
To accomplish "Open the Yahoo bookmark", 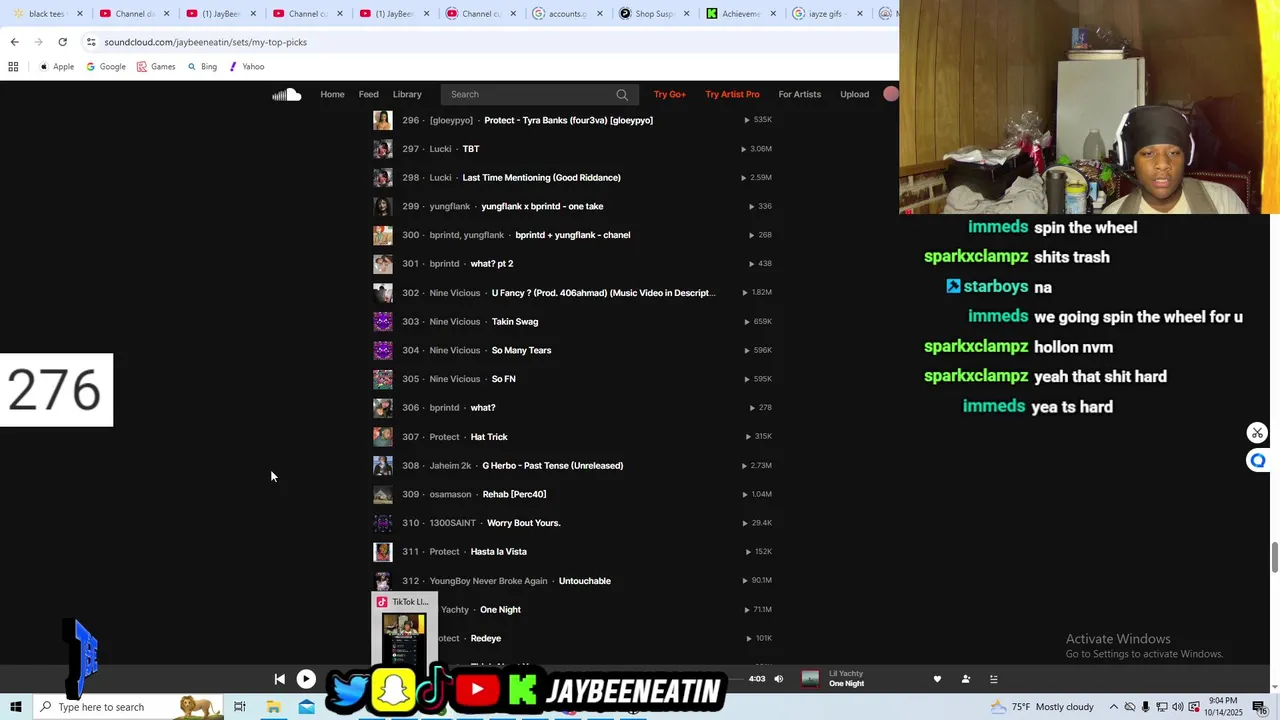I will [x=247, y=67].
